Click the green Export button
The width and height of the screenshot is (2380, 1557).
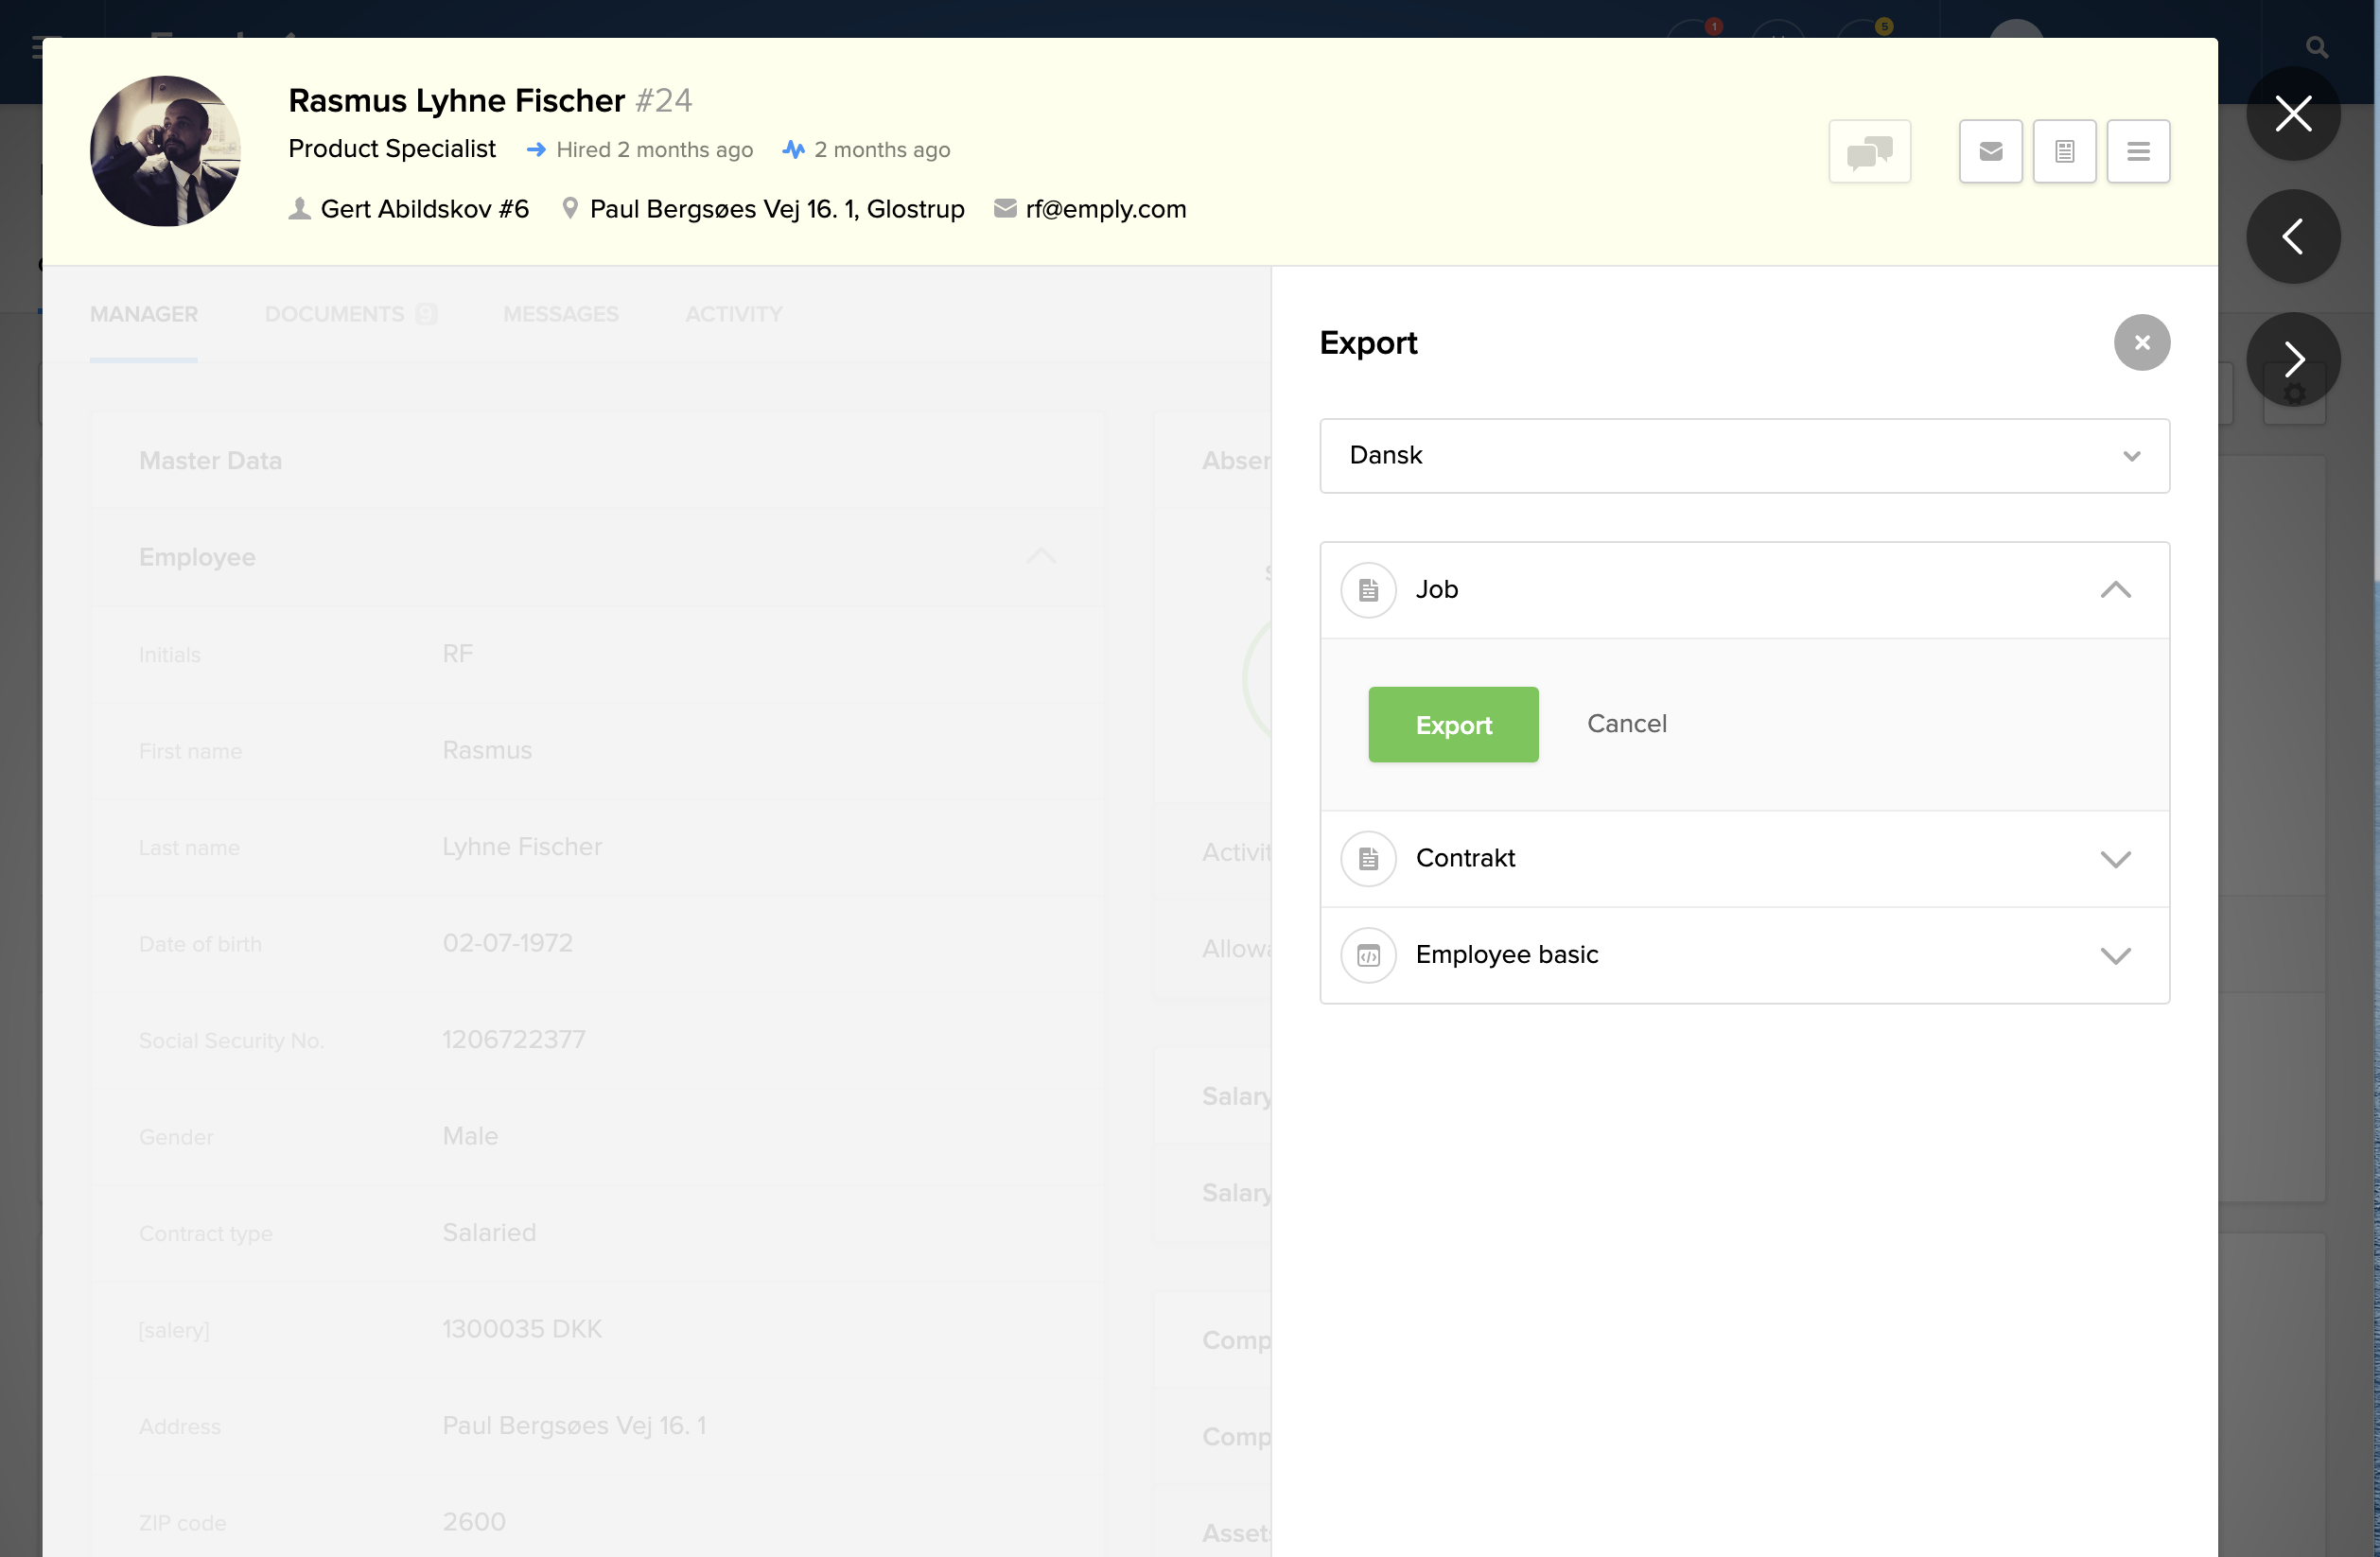(x=1452, y=724)
